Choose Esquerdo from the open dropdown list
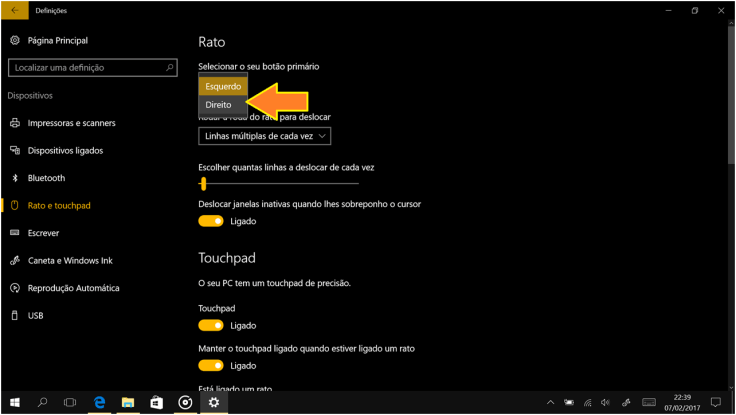The image size is (736, 415). (222, 86)
